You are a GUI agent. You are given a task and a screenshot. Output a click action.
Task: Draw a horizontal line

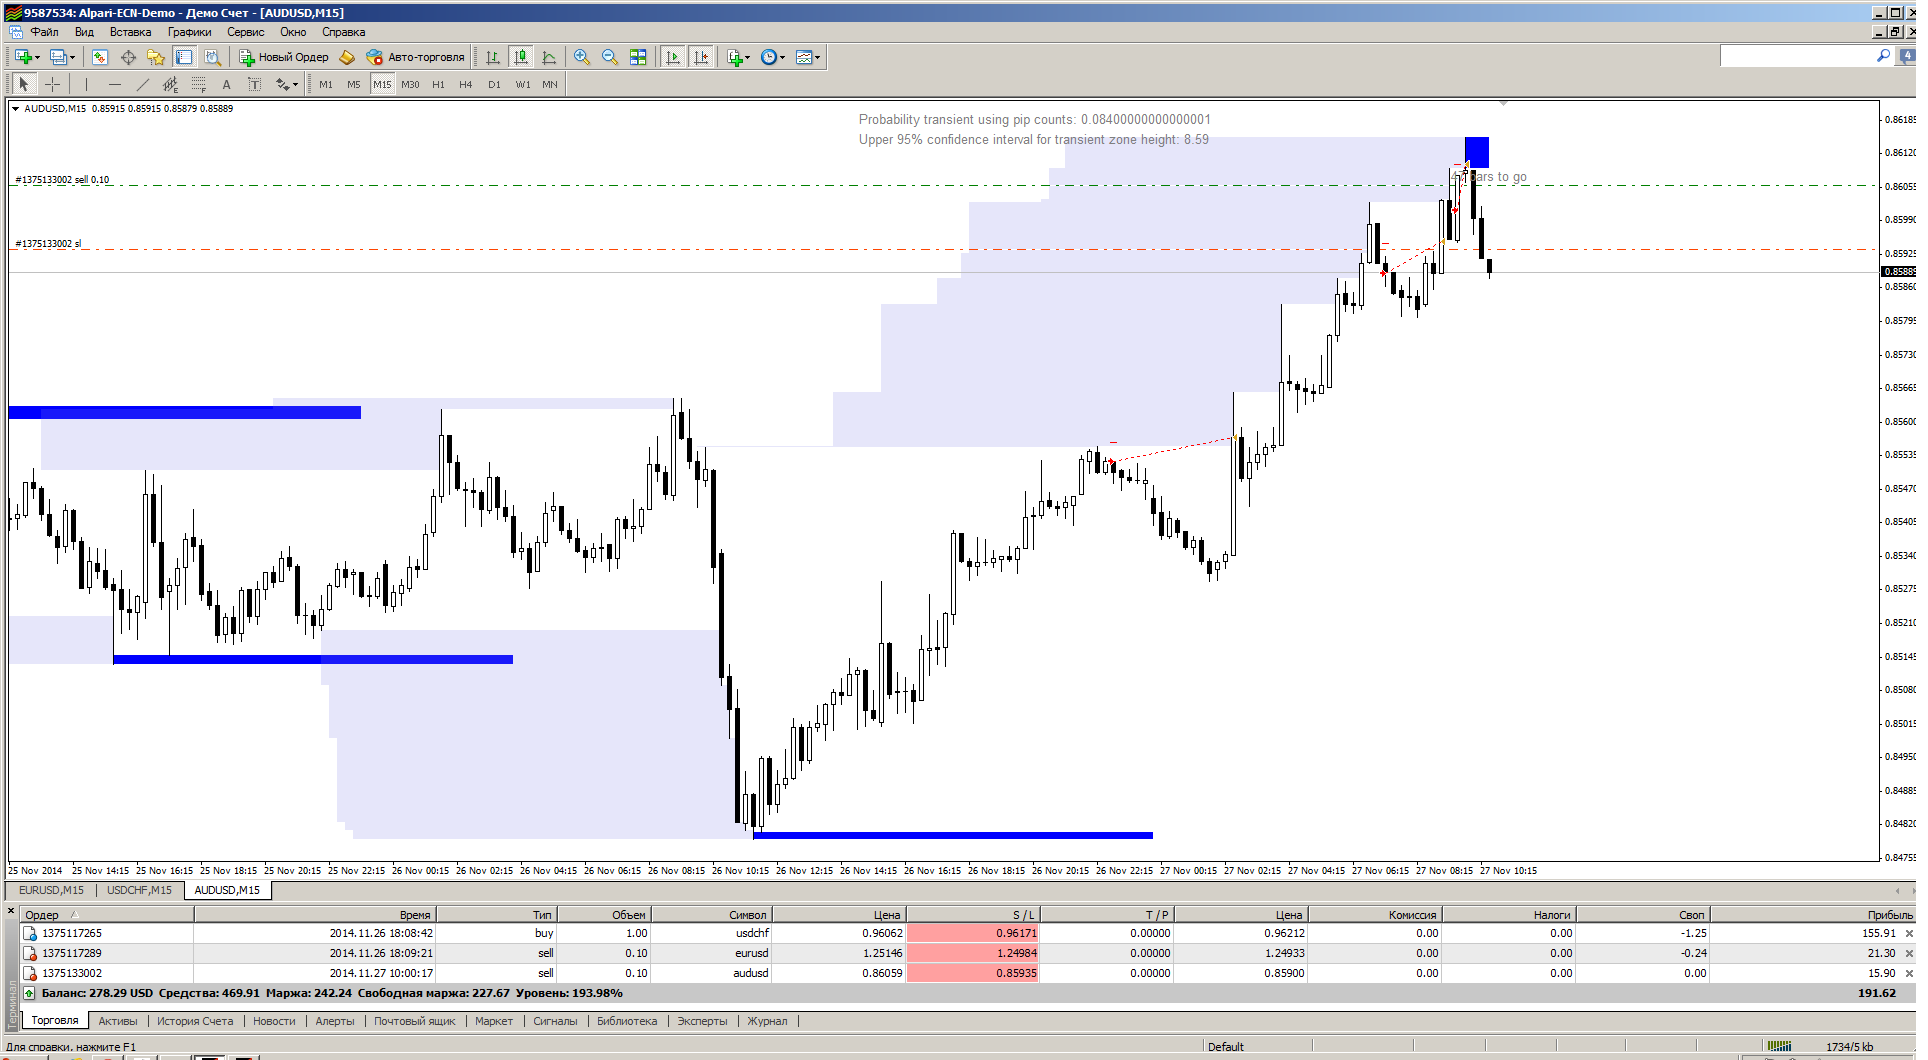click(114, 84)
